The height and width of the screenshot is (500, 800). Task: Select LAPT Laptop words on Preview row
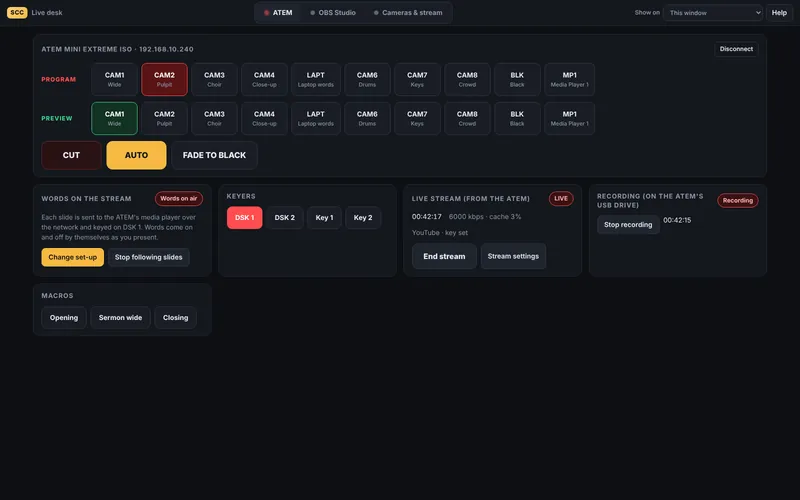pos(316,118)
